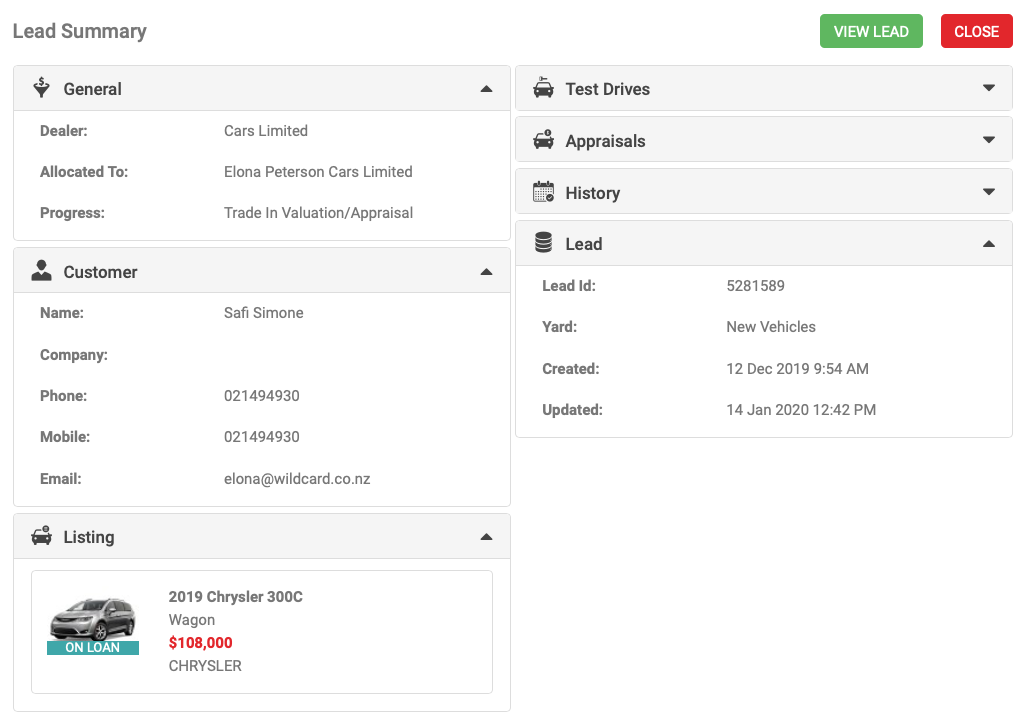Image resolution: width=1030 pixels, height=718 pixels.
Task: Click the ON LOAN badge
Action: (x=93, y=648)
